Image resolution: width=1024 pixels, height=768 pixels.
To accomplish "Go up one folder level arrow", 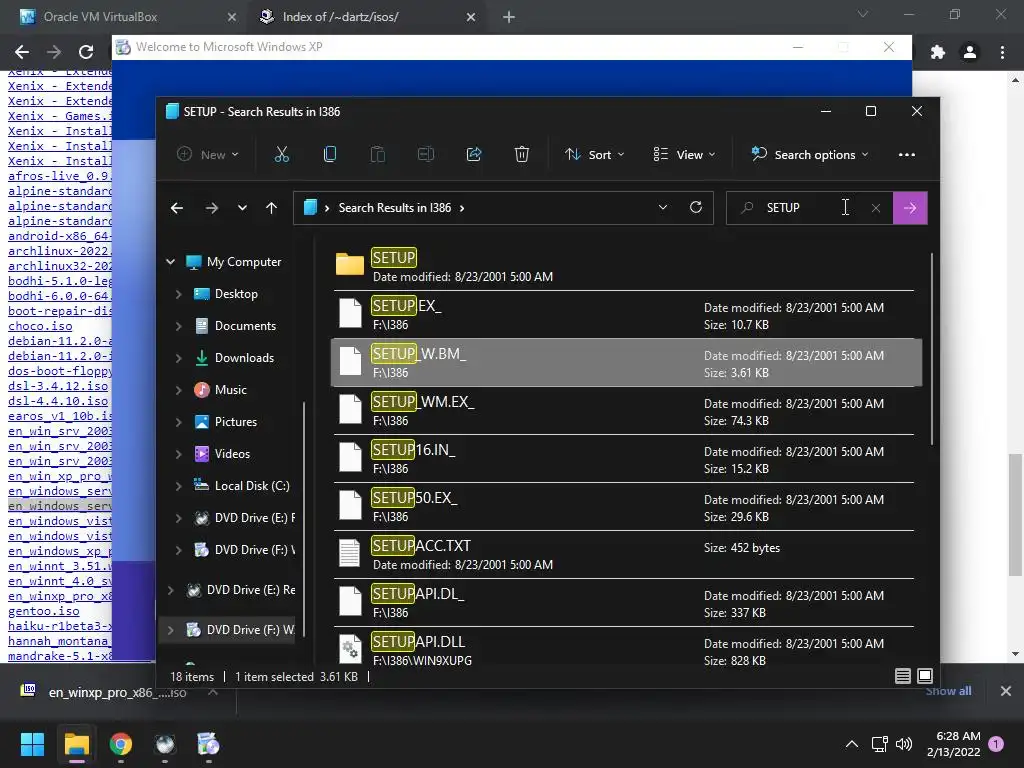I will 272,208.
